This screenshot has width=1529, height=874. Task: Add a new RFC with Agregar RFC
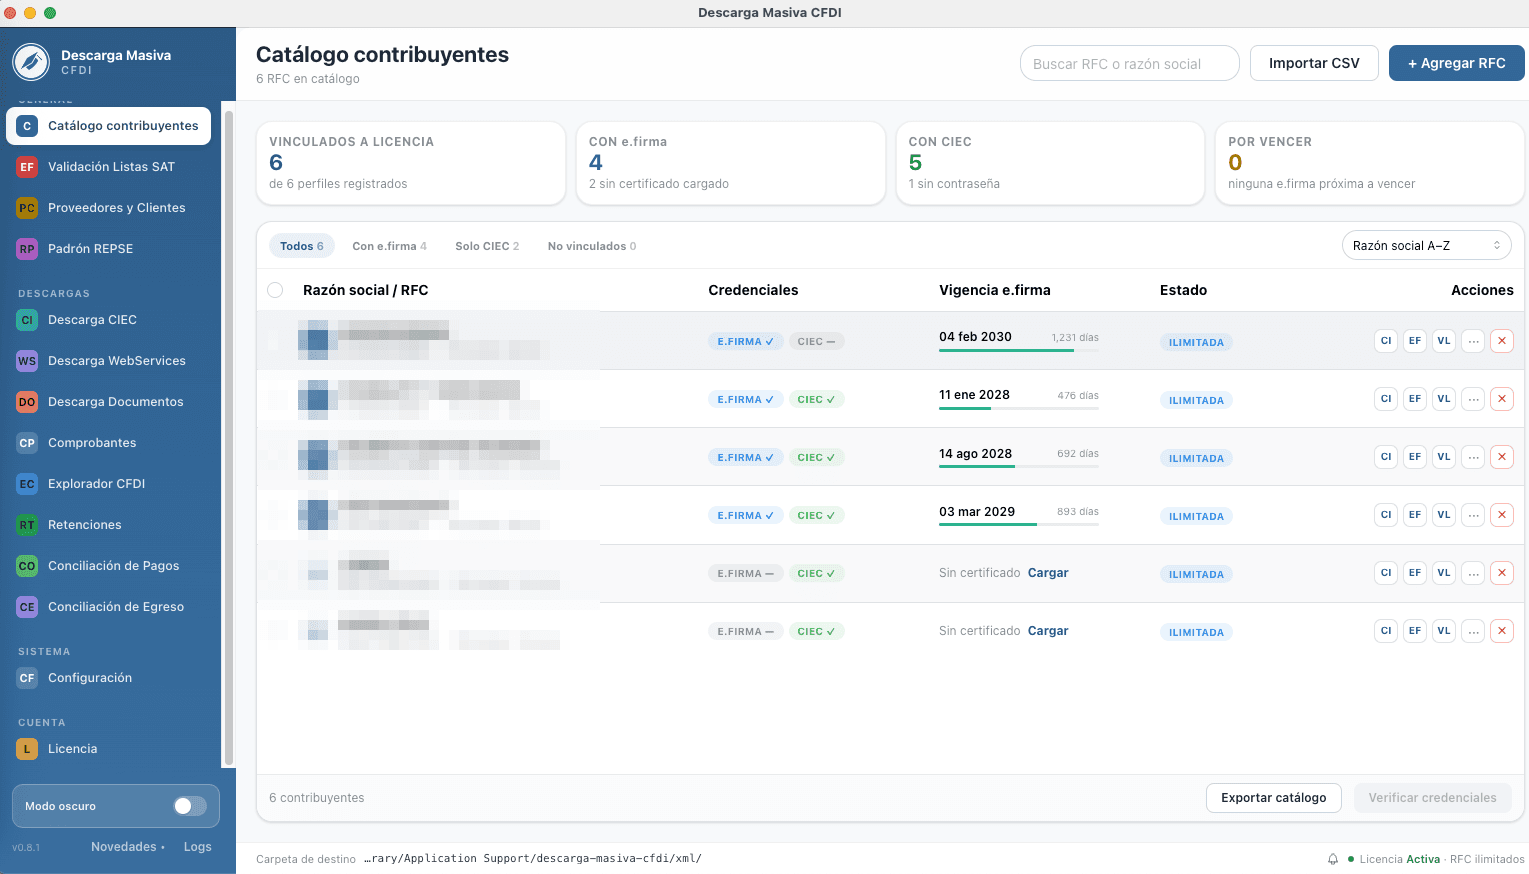(1456, 63)
